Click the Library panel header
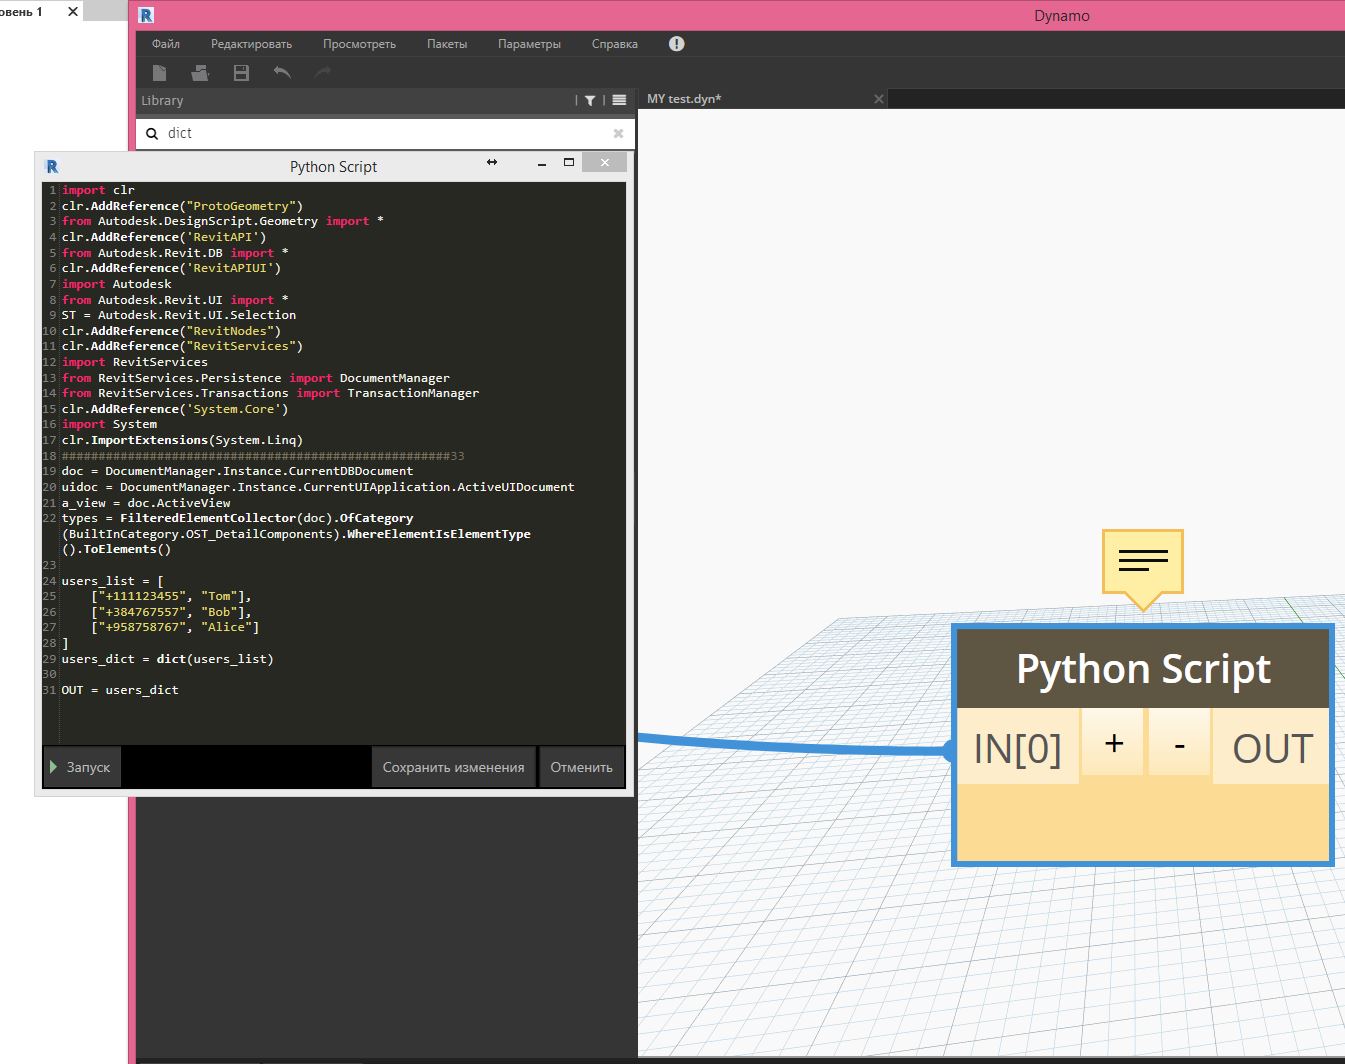The height and width of the screenshot is (1064, 1345). point(385,100)
